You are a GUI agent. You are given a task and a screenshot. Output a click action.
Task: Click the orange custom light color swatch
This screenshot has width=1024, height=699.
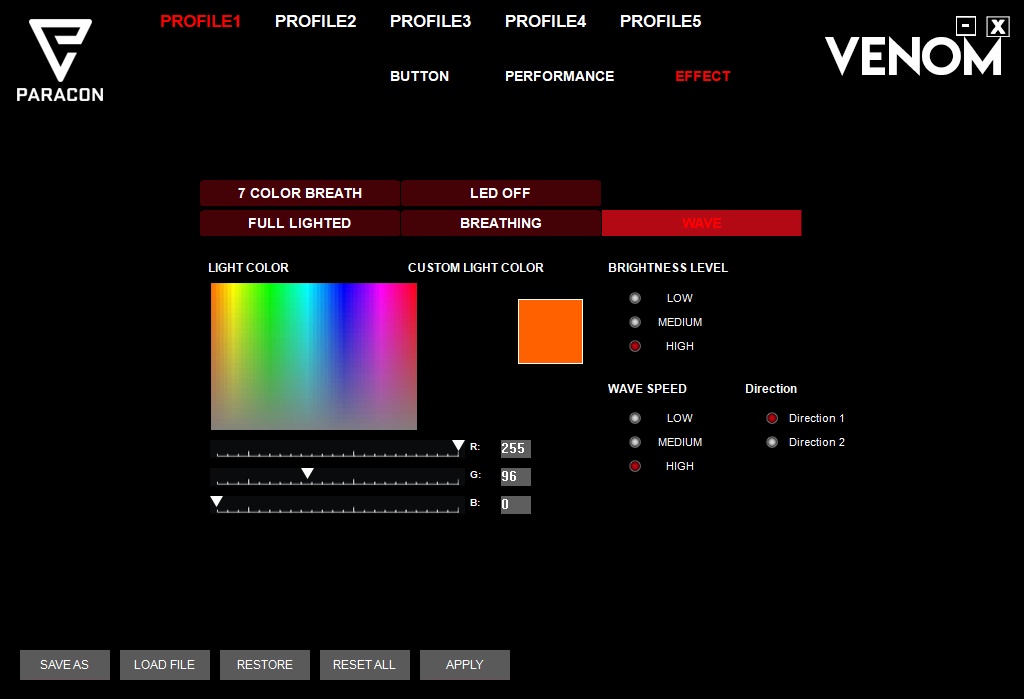coord(550,331)
